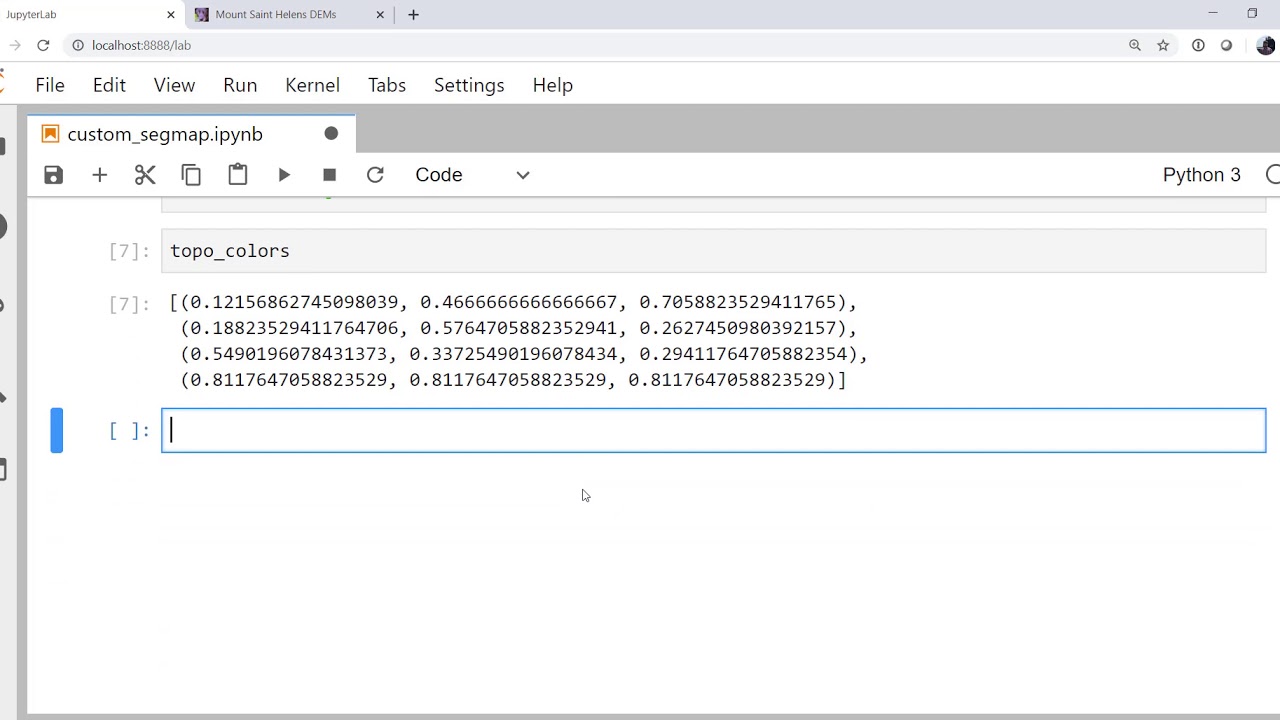Image resolution: width=1280 pixels, height=720 pixels.
Task: Open the Code cell type dropdown
Action: (x=472, y=175)
